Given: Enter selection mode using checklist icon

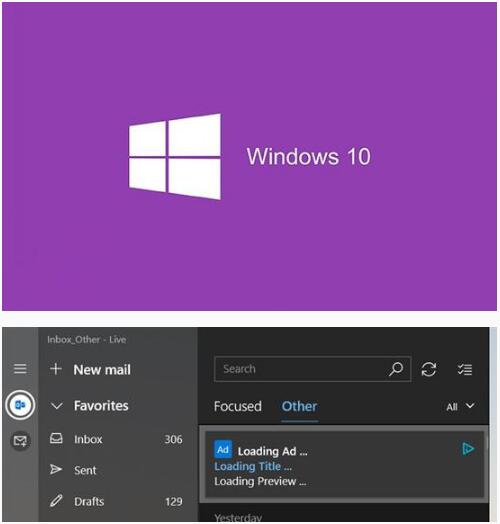Looking at the screenshot, I should click(x=465, y=369).
